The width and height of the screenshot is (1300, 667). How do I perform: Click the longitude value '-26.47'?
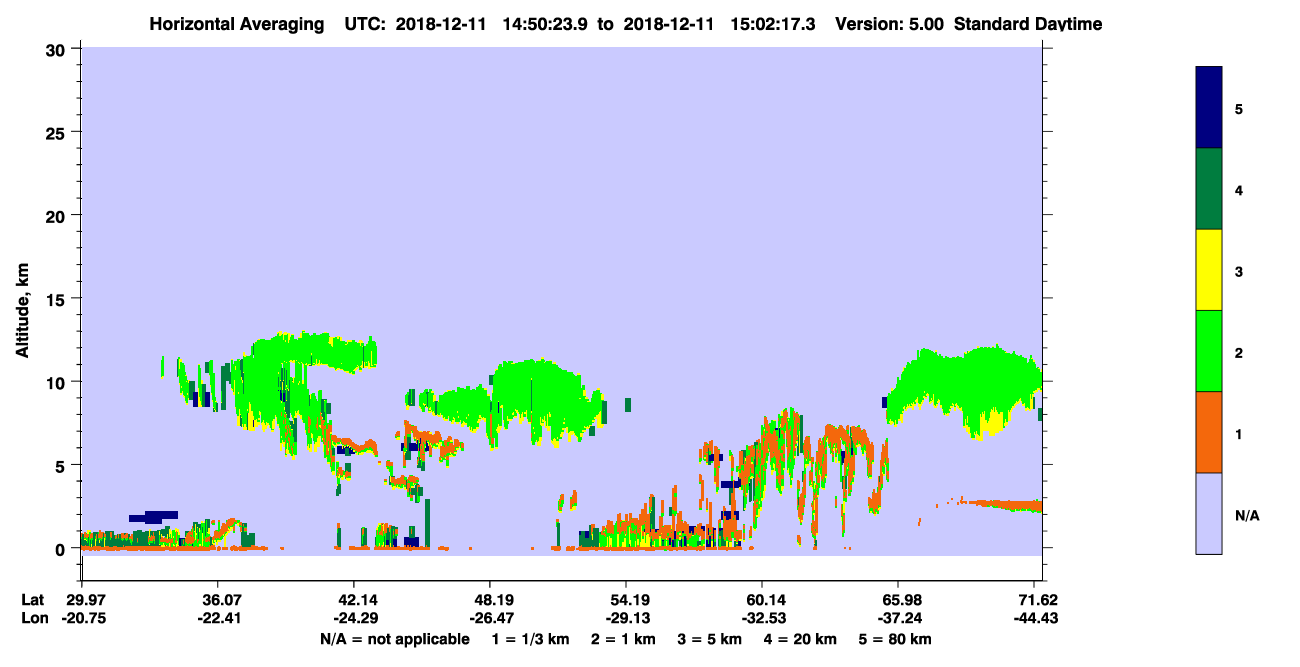[x=490, y=618]
